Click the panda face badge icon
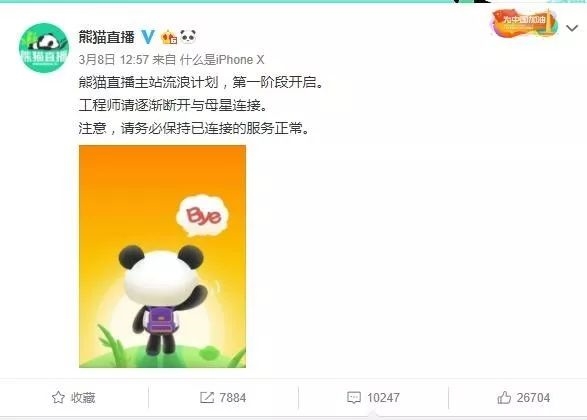The height and width of the screenshot is (420, 587). coord(188,37)
